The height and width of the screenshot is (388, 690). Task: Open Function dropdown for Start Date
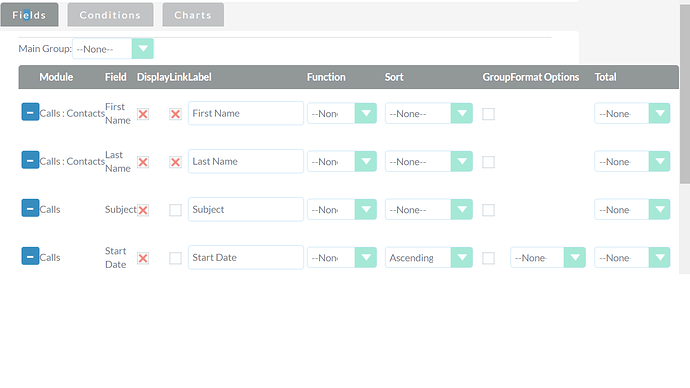click(342, 257)
